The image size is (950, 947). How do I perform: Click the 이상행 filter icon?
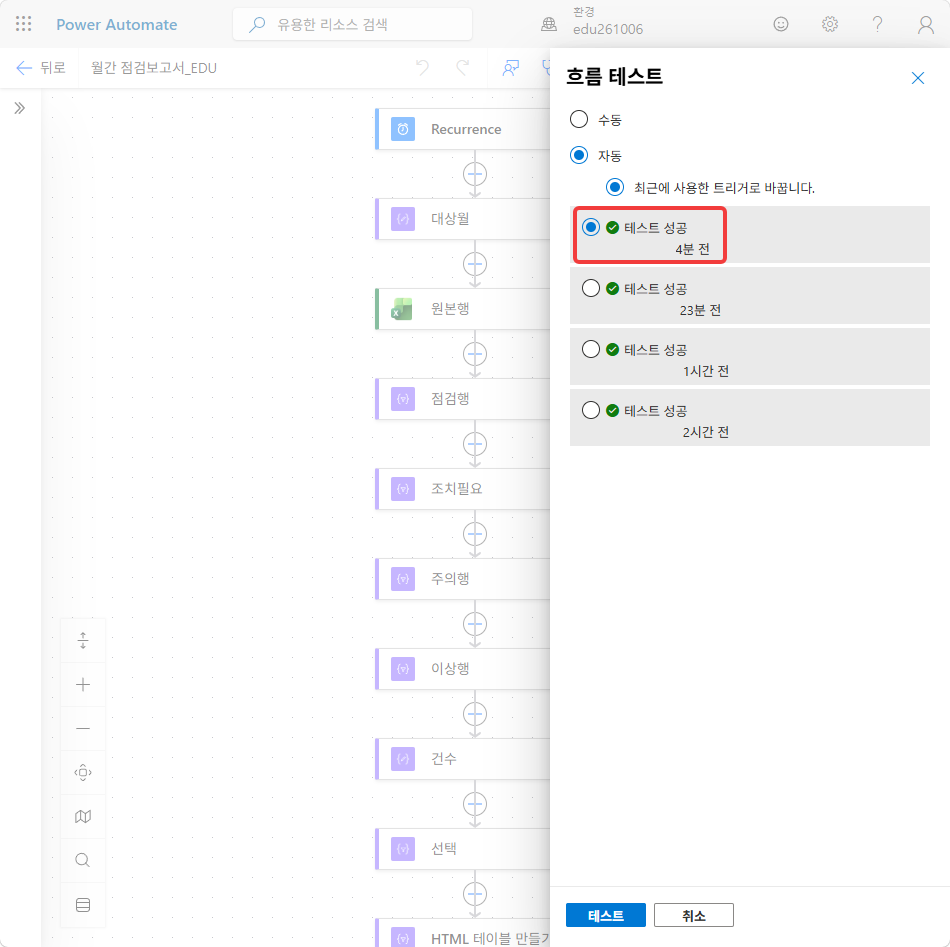point(403,669)
